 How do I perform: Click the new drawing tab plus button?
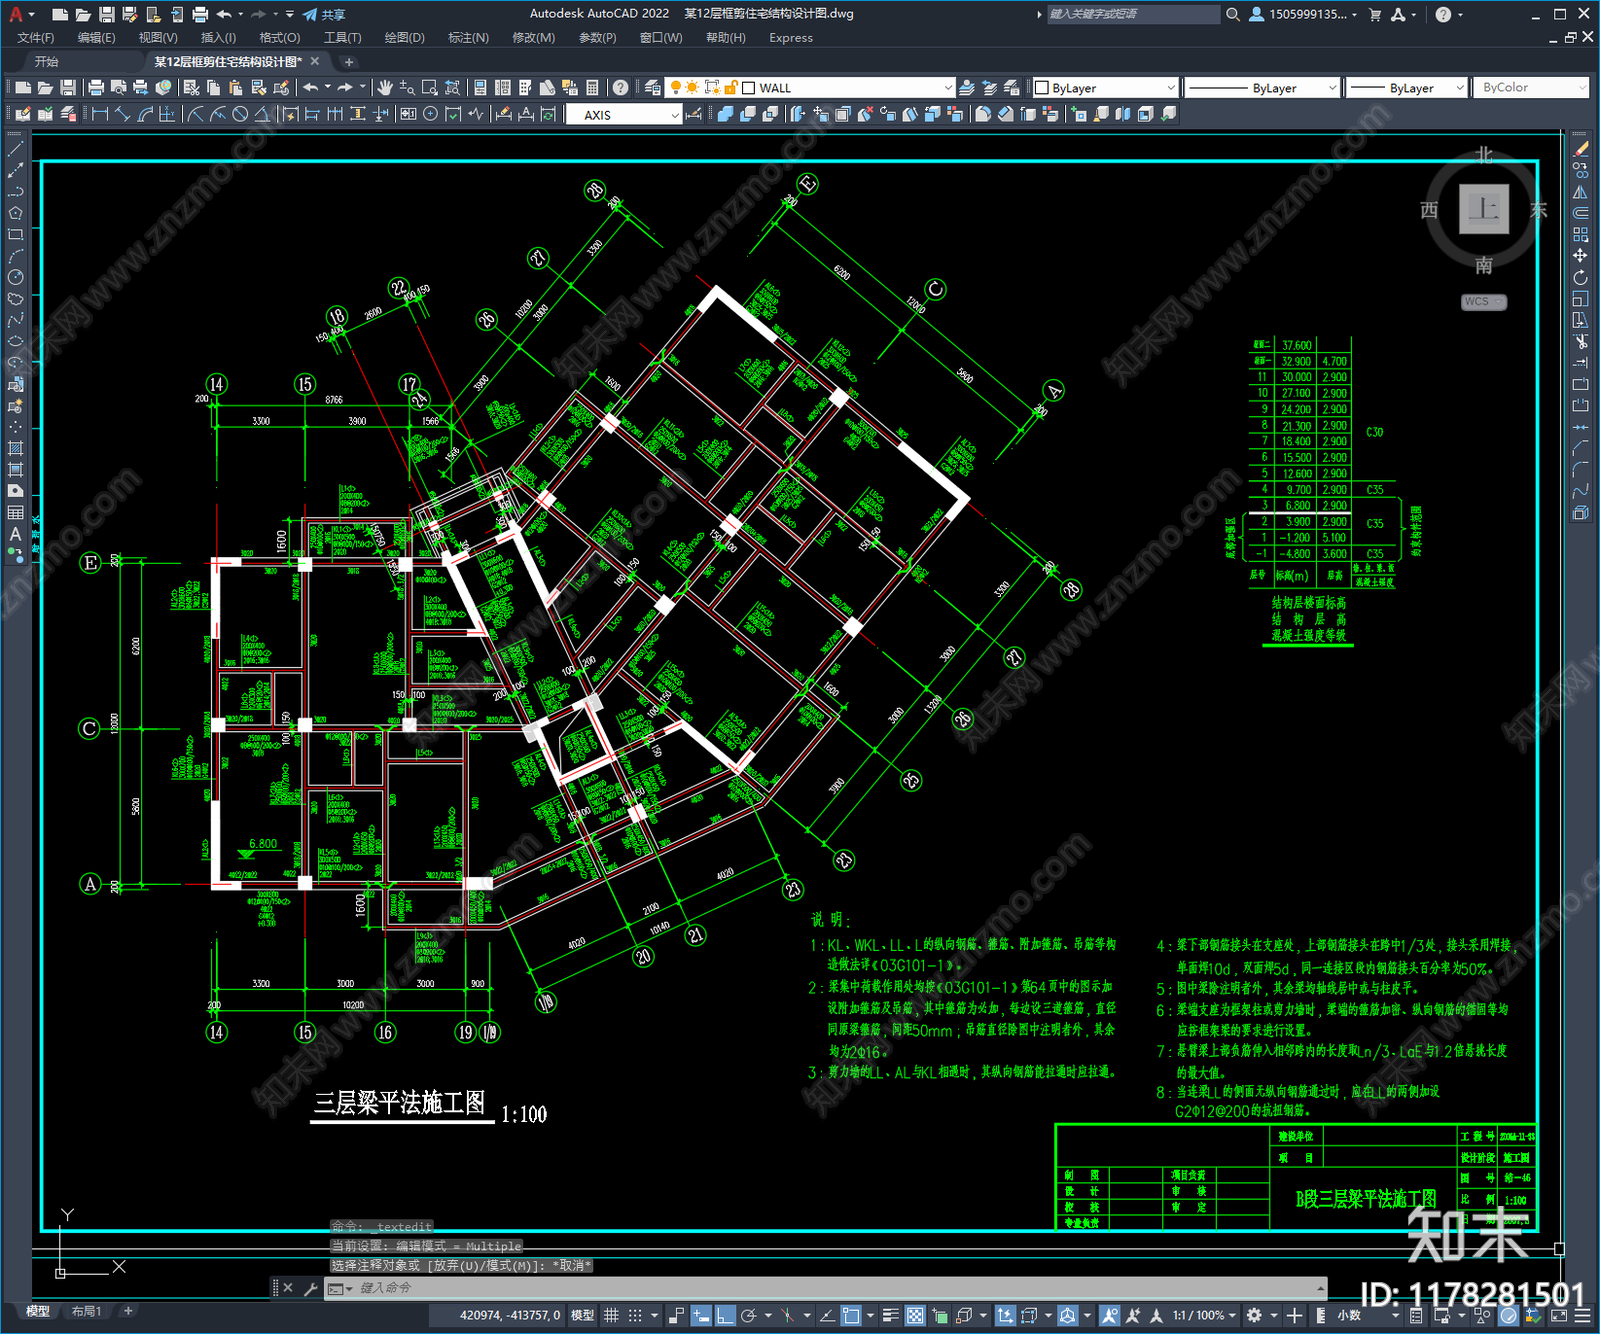tap(349, 62)
